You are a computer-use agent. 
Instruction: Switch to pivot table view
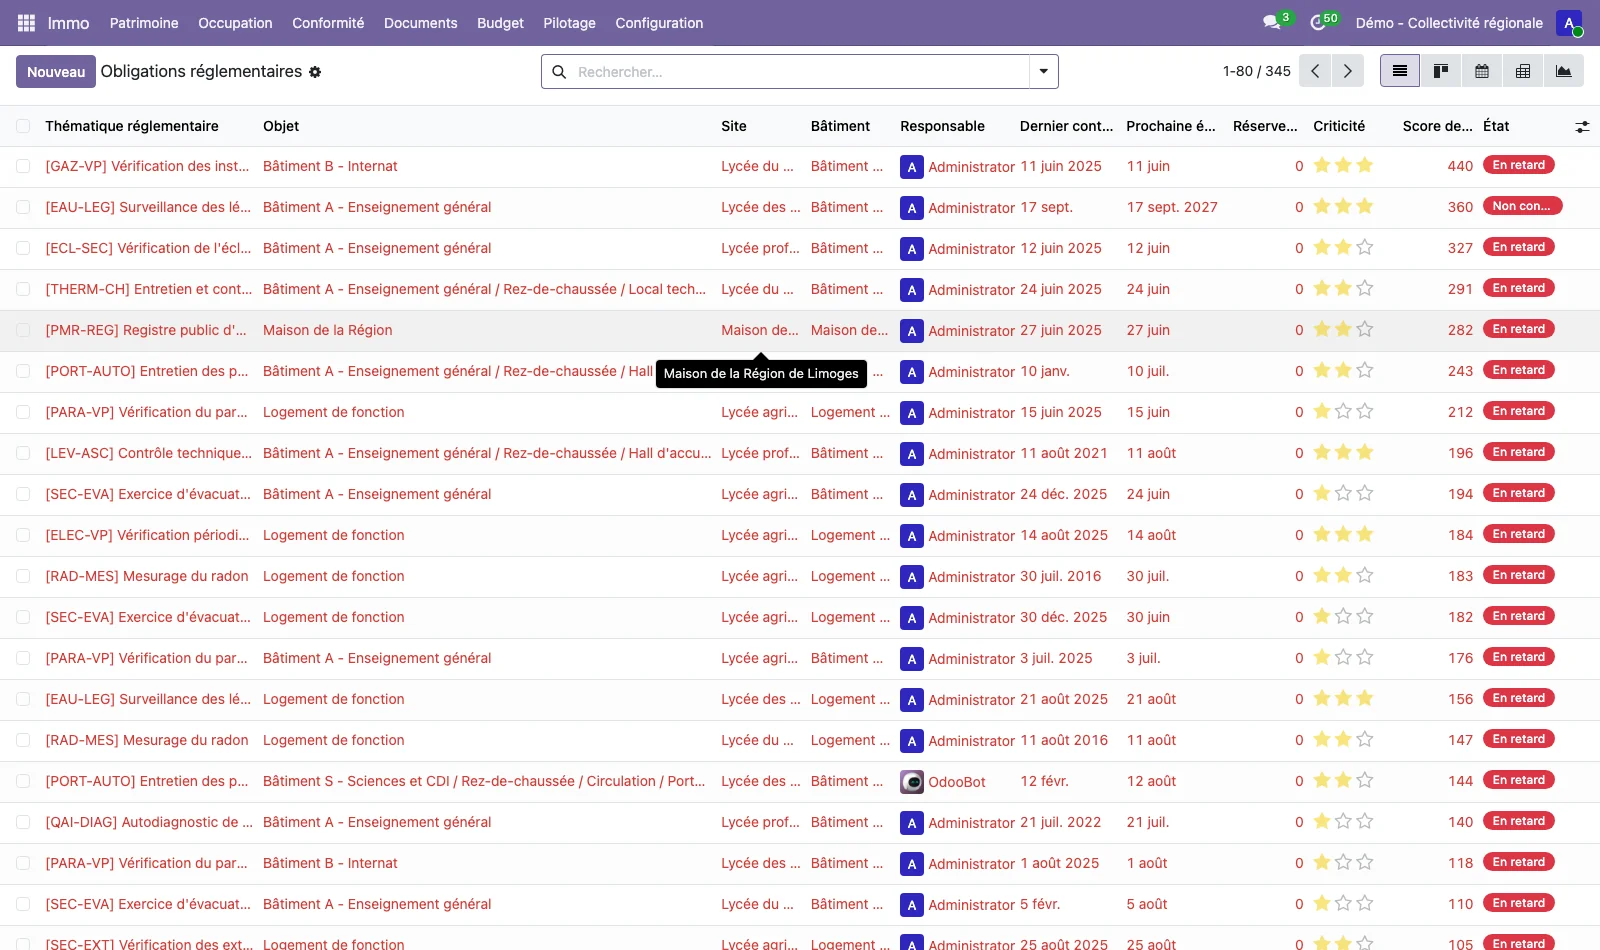[x=1523, y=71]
